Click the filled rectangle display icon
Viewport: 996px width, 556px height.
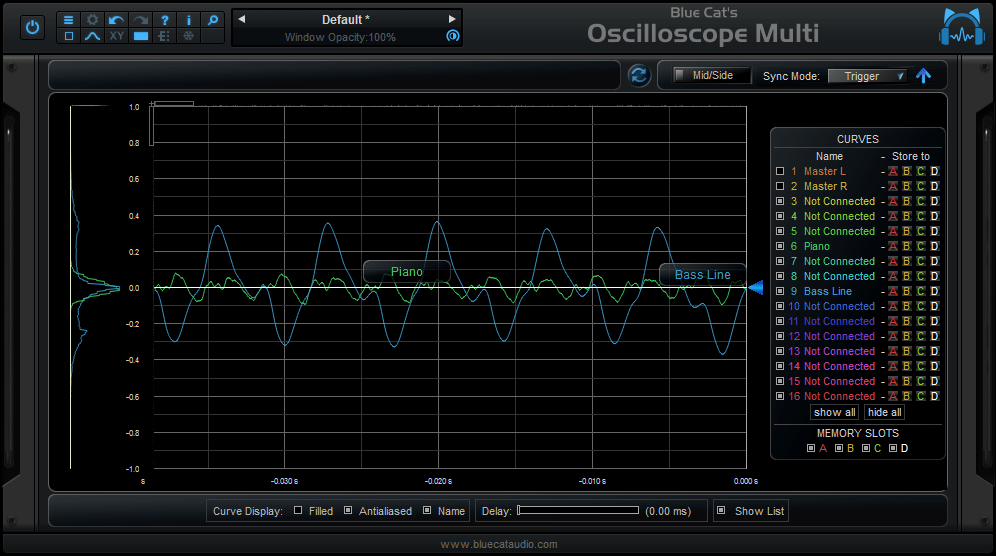[140, 36]
